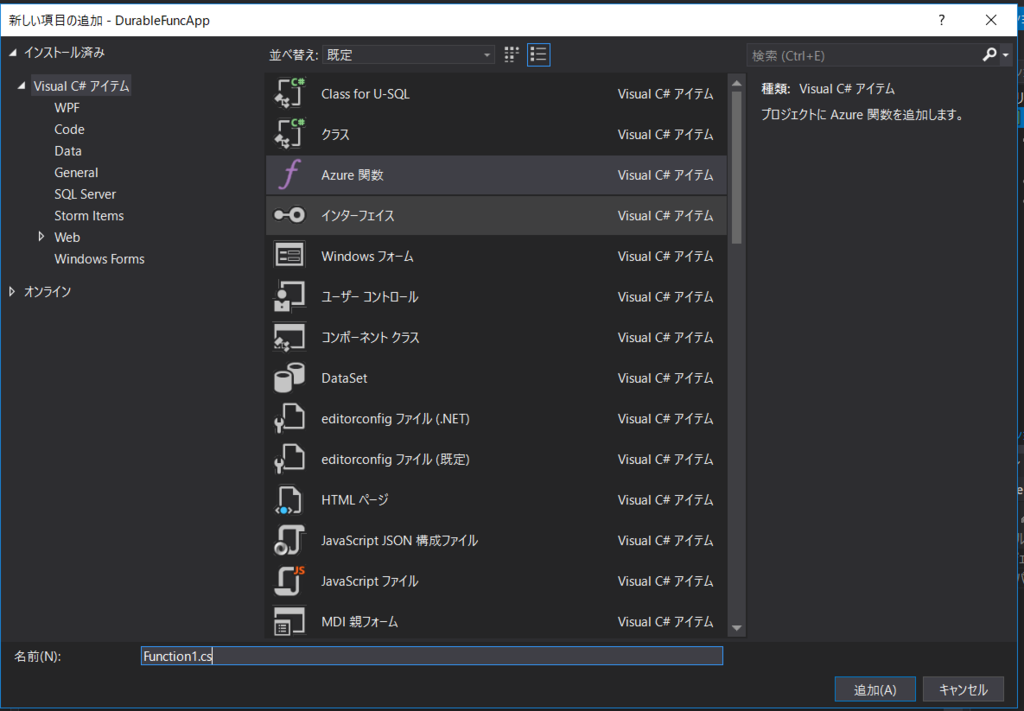Click the HTML ページ template icon
The width and height of the screenshot is (1024, 711).
[289, 499]
